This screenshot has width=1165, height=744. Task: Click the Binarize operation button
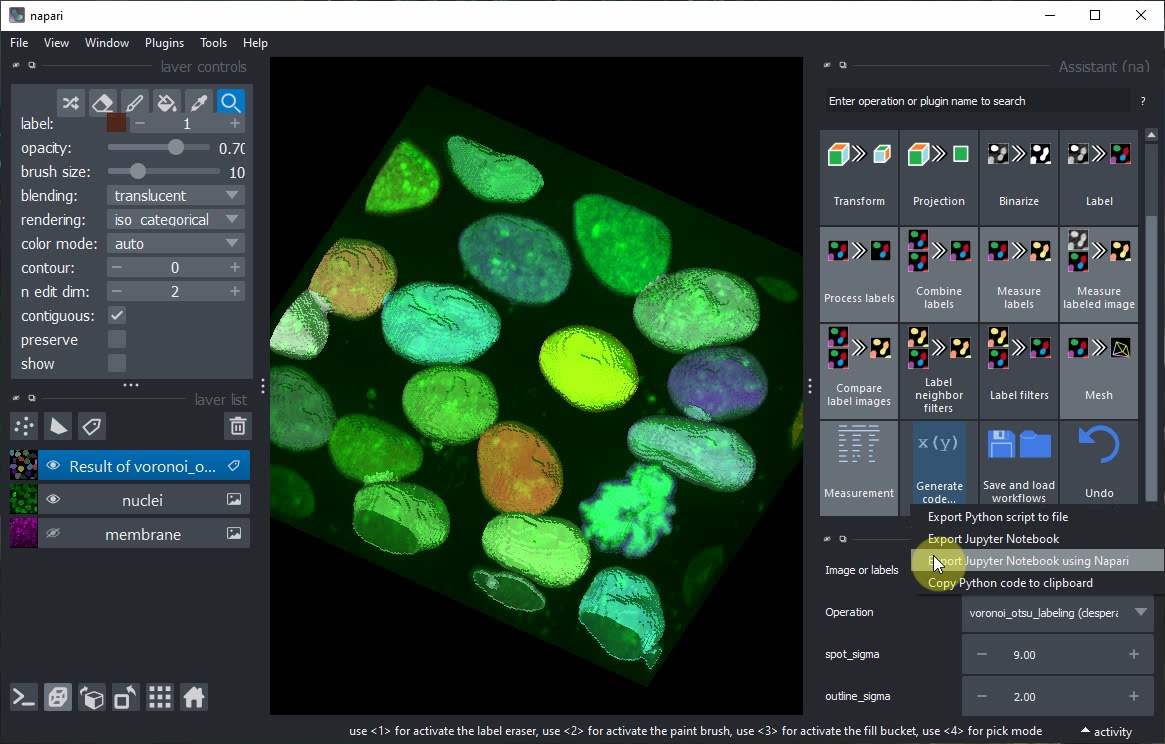coord(1018,177)
